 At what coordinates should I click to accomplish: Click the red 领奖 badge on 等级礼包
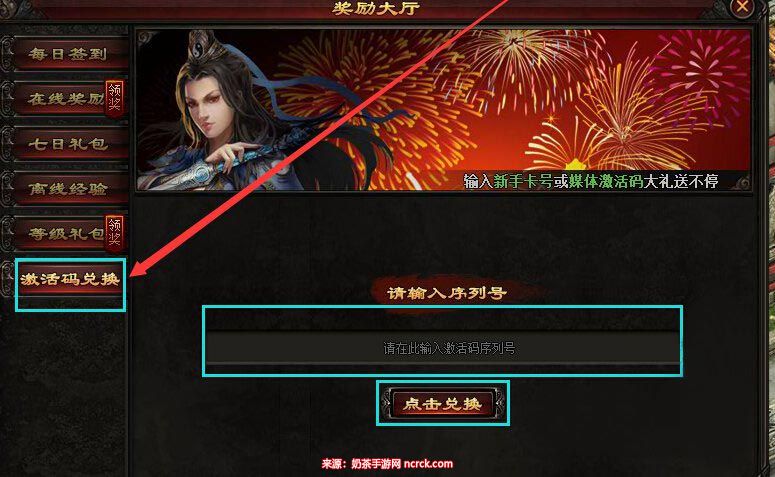click(115, 232)
